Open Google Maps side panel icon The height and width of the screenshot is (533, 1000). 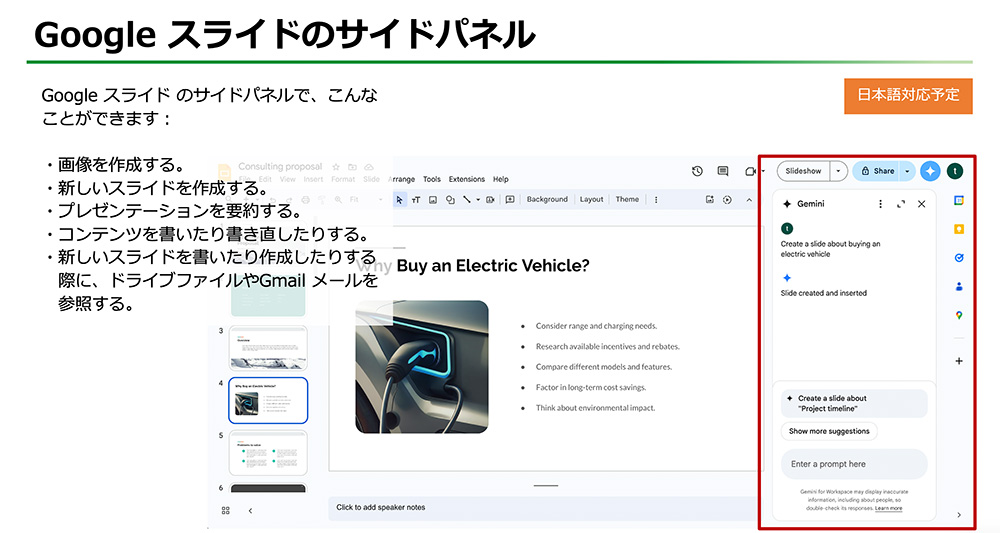959,315
